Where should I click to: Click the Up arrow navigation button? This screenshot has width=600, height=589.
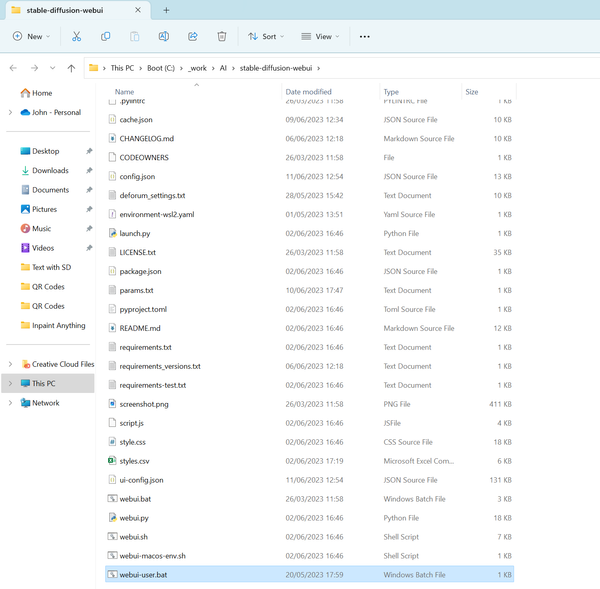coord(71,68)
